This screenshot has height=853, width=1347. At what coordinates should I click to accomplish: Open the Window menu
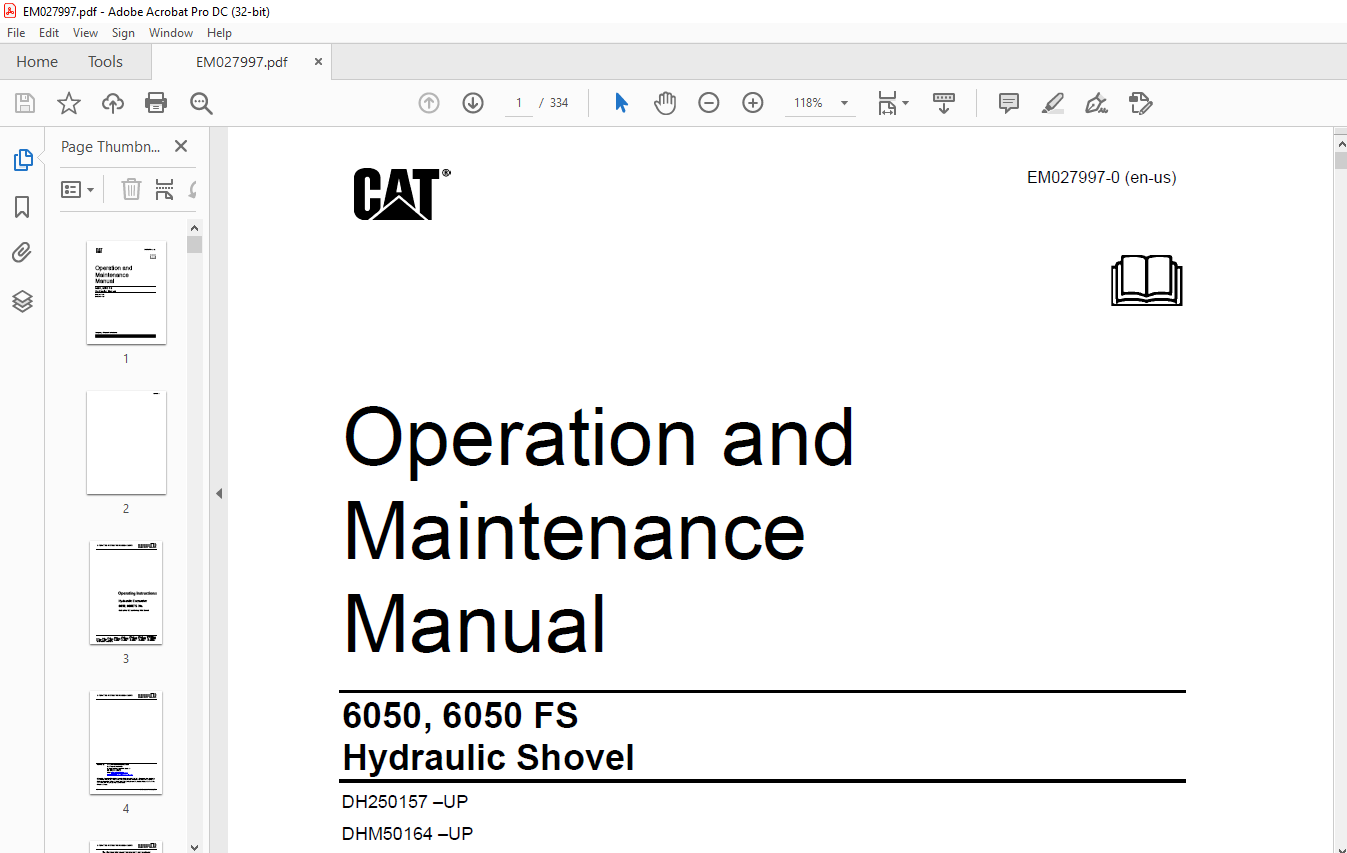(x=171, y=33)
